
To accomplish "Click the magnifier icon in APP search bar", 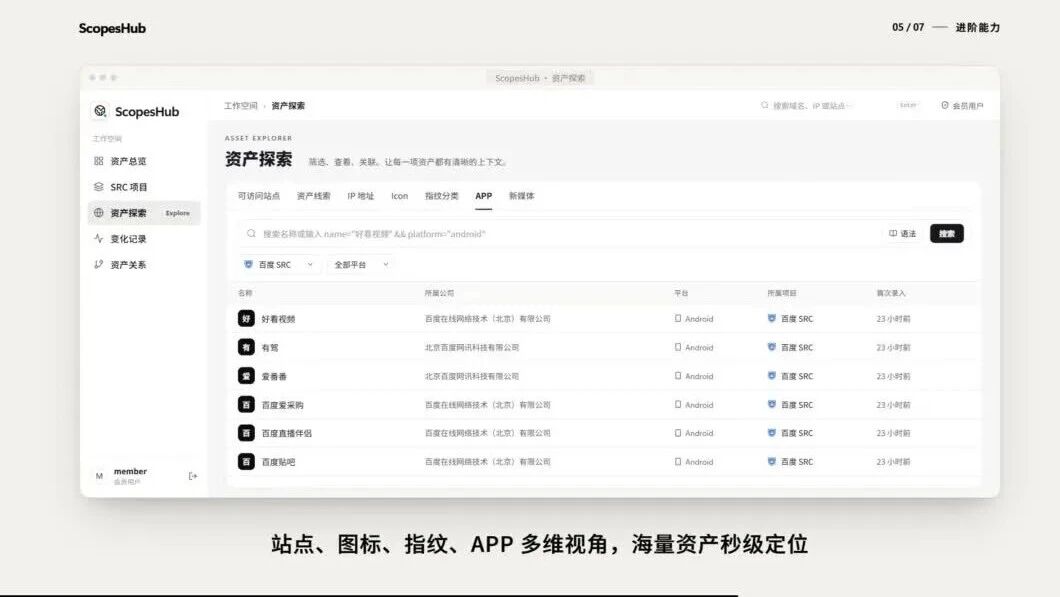I will [251, 233].
